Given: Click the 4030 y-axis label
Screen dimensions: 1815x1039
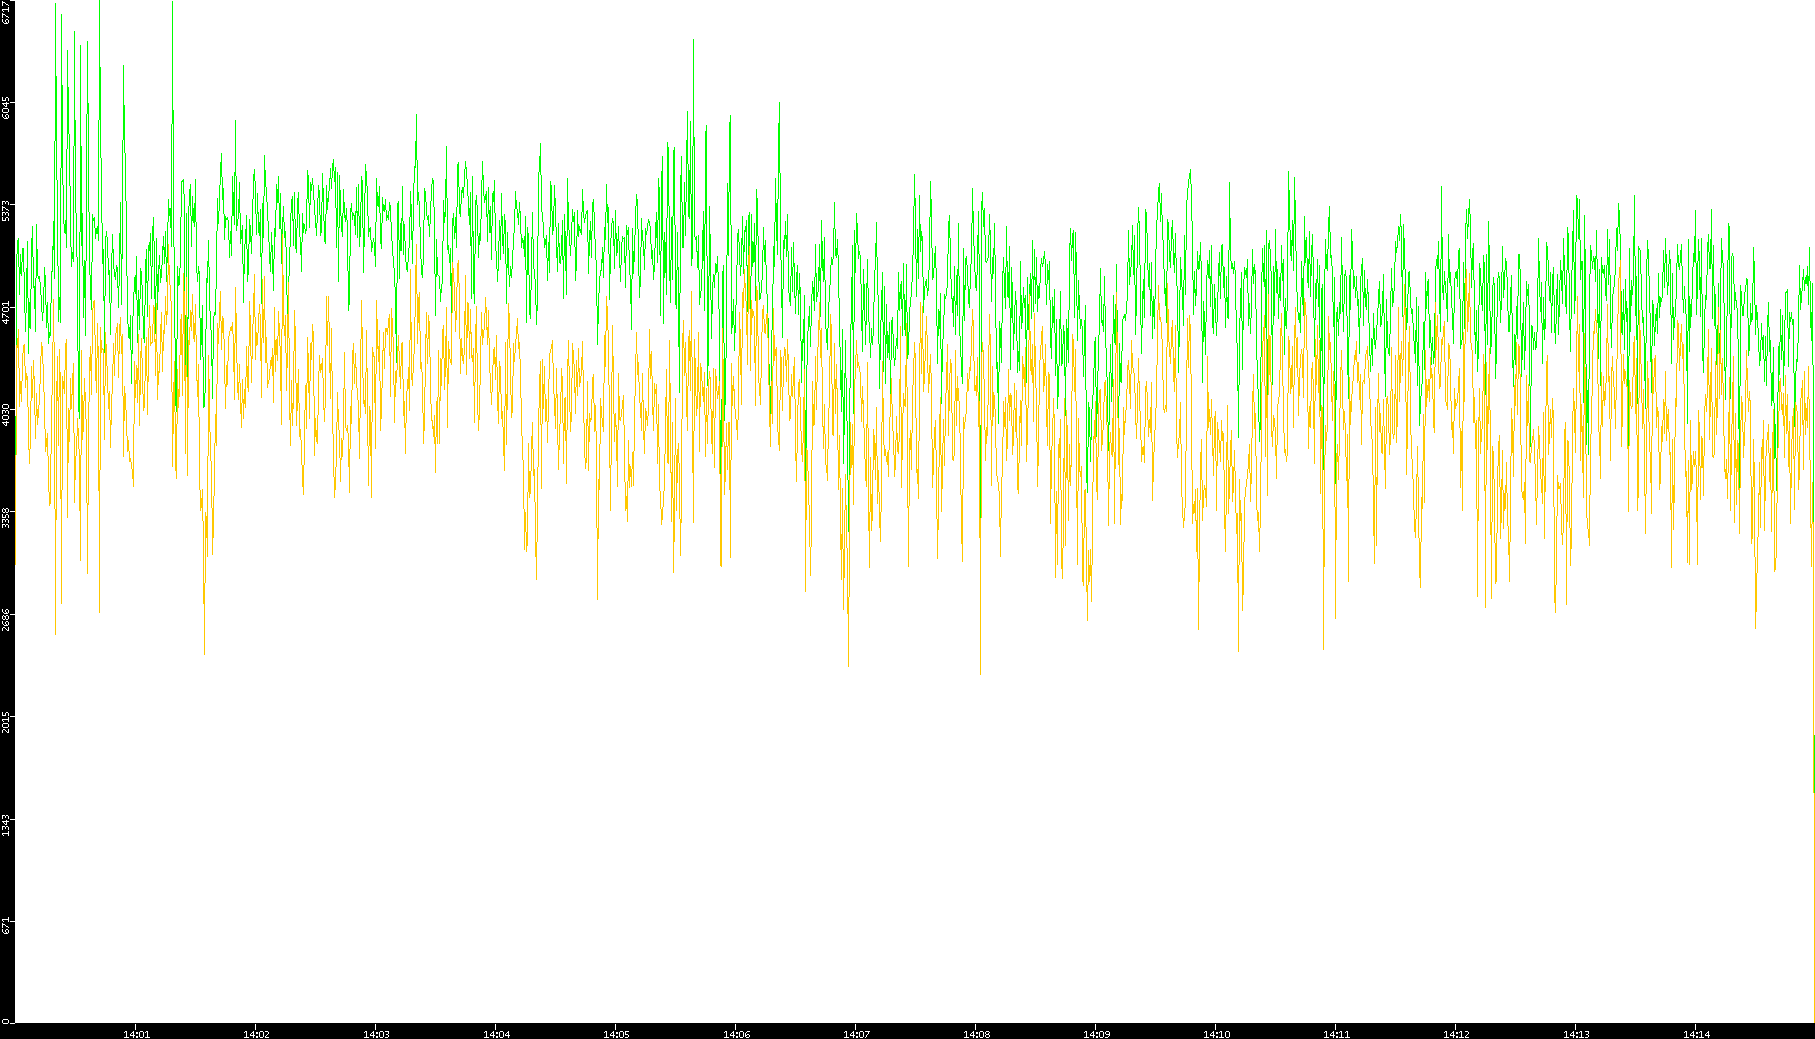Looking at the screenshot, I should (x=7, y=414).
